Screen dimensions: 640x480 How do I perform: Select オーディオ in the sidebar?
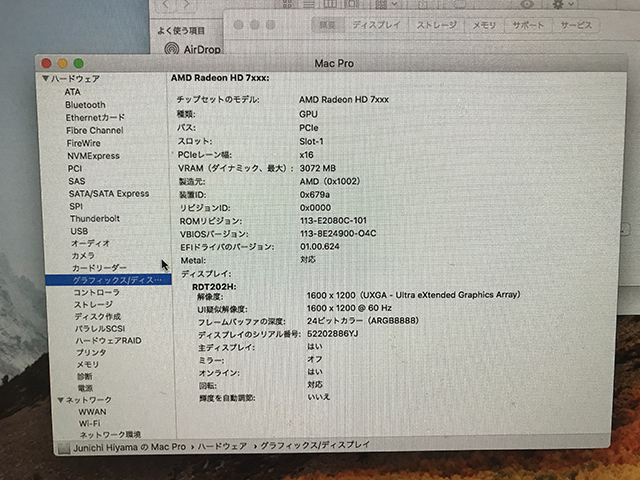(91, 243)
